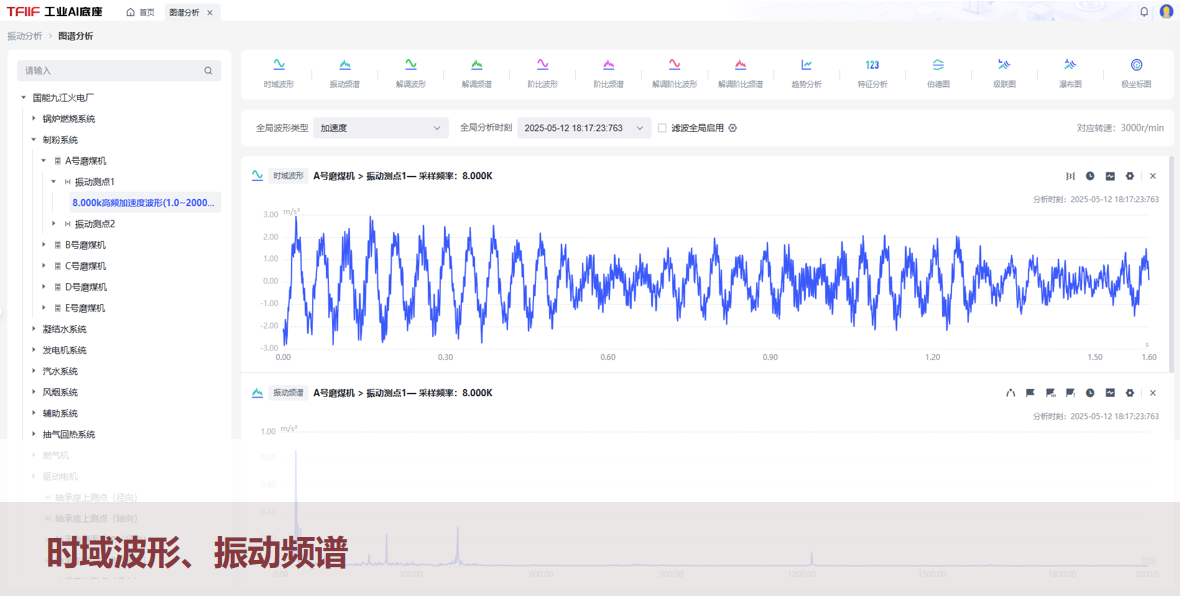
Task: Click the 对应转速：3000r/min text
Action: (x=1121, y=128)
